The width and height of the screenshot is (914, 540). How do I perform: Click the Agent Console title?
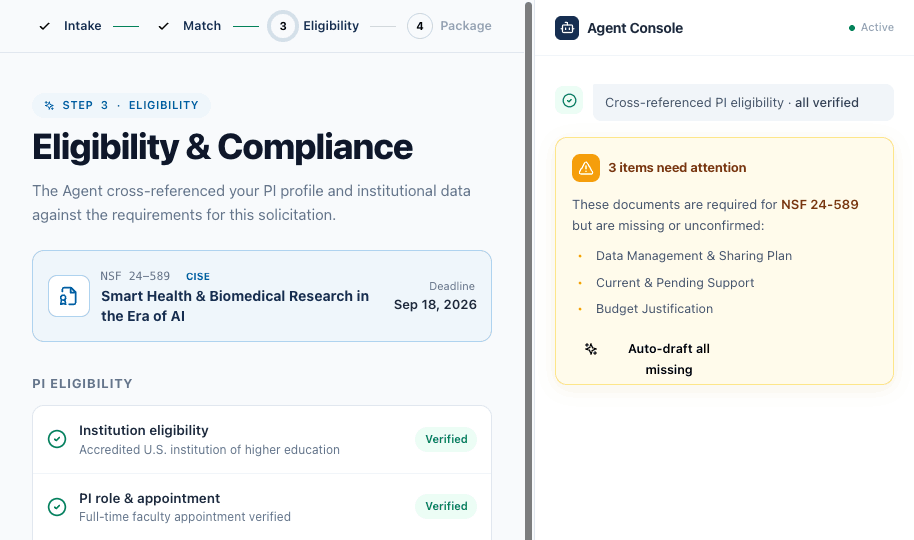(x=635, y=28)
